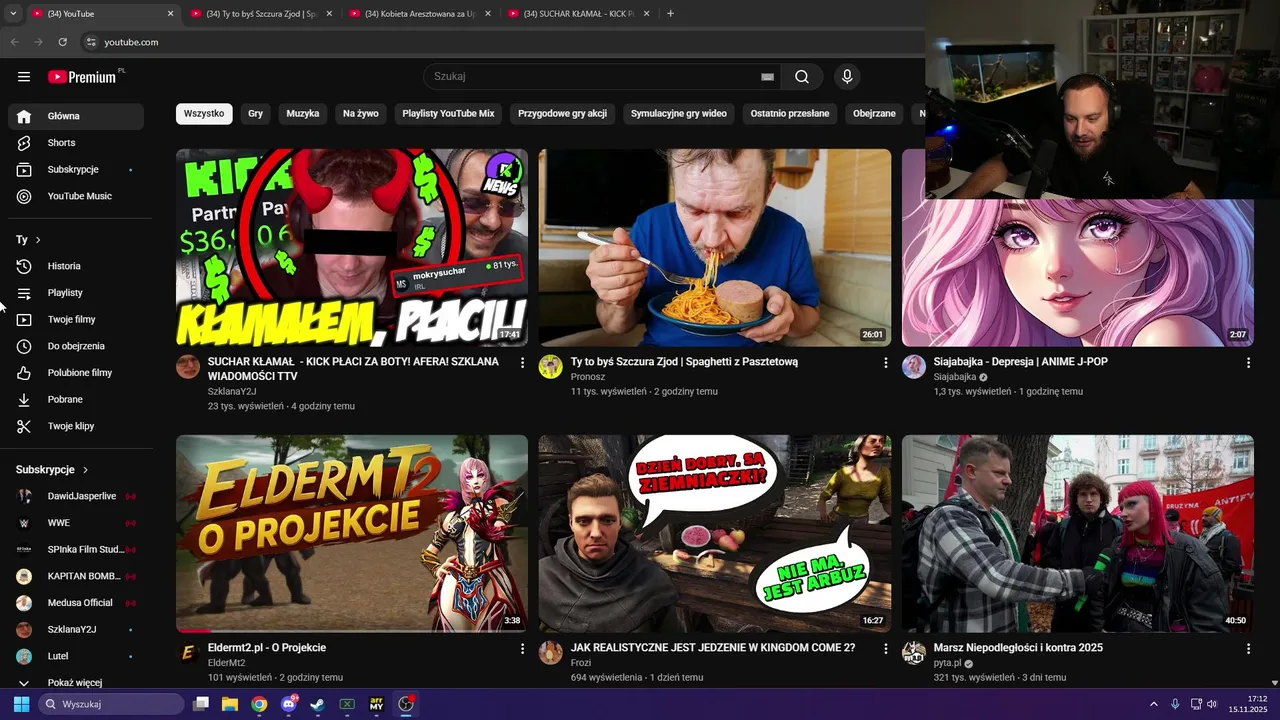Open the Marsz Niepodległości video thumbnail
Screen dimensions: 1280x720
[x=1078, y=533]
